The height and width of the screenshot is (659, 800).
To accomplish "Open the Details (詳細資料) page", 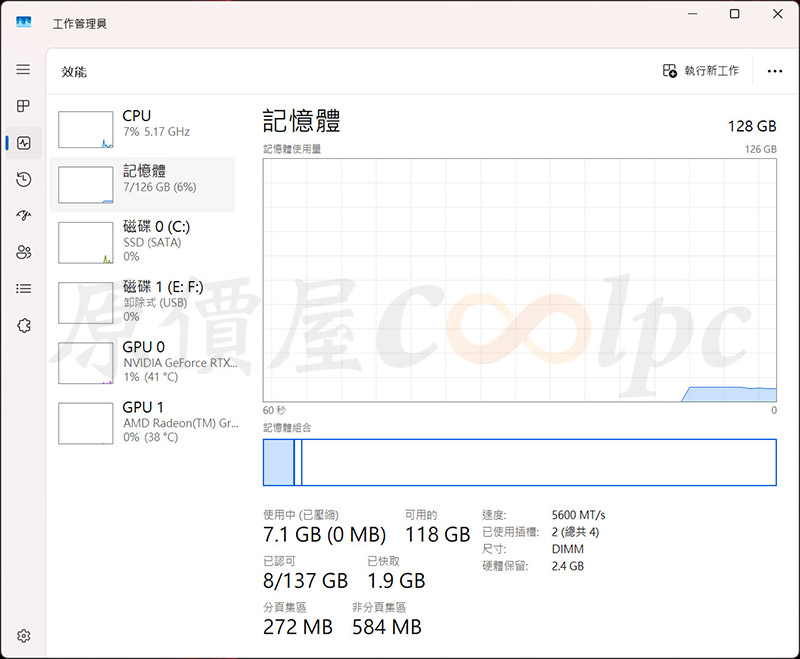I will coord(22,288).
